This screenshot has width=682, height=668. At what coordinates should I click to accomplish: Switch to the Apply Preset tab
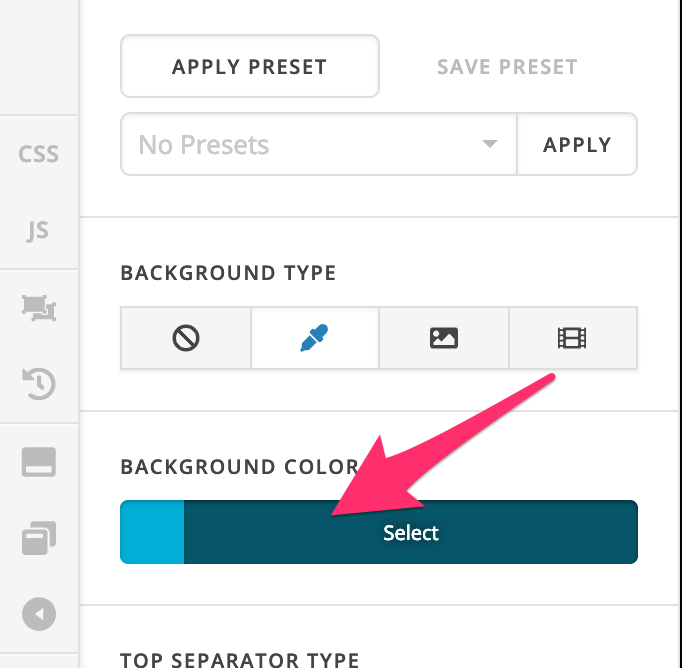point(250,66)
